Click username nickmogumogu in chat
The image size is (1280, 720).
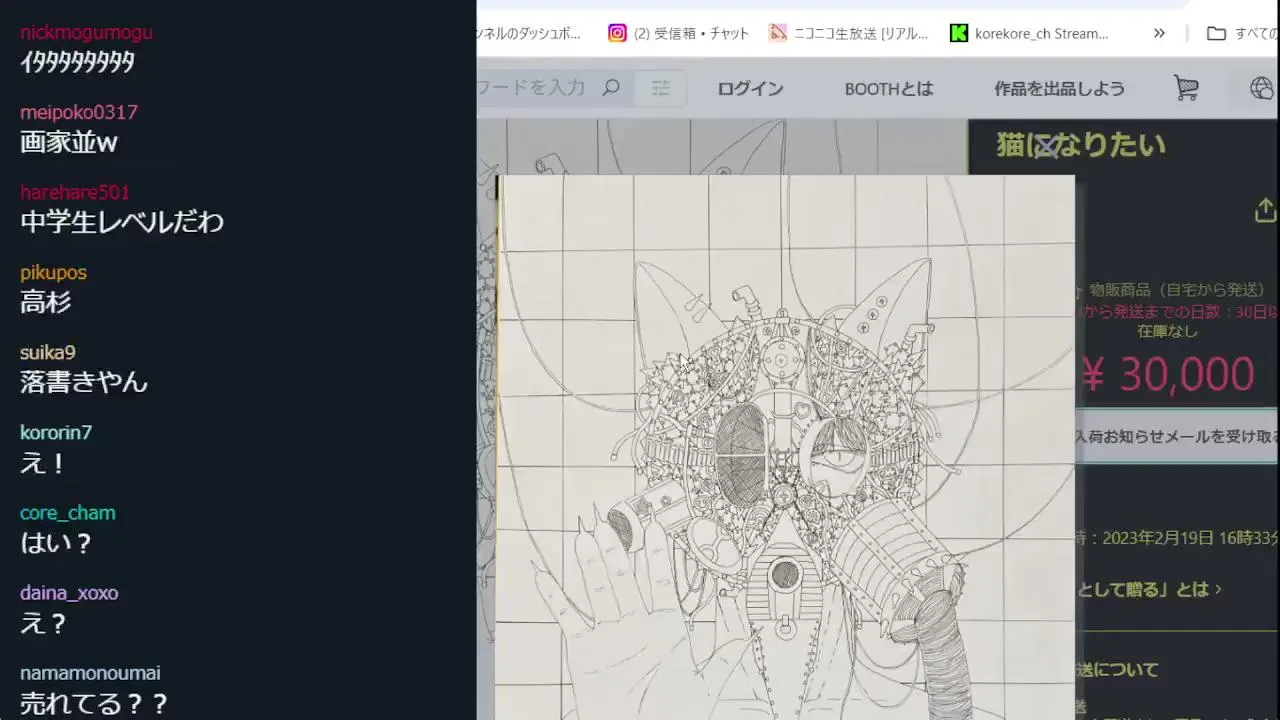pos(86,32)
